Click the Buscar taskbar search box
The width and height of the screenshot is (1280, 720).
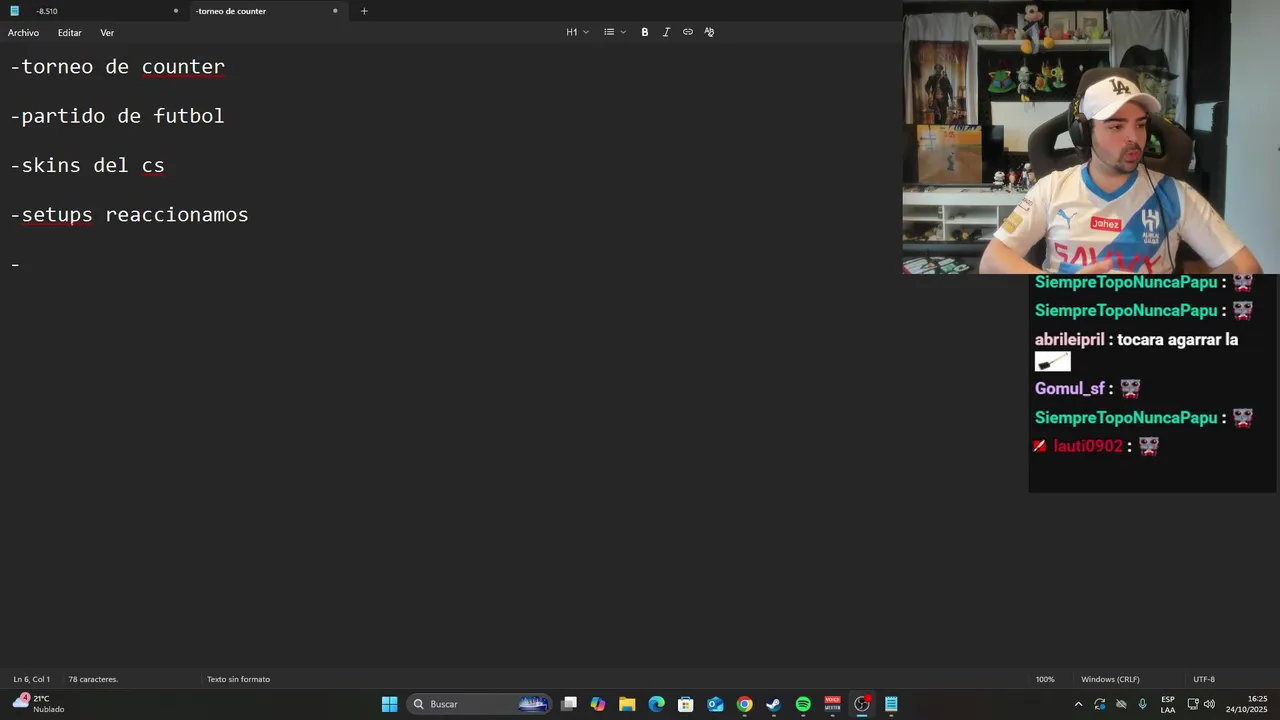480,704
